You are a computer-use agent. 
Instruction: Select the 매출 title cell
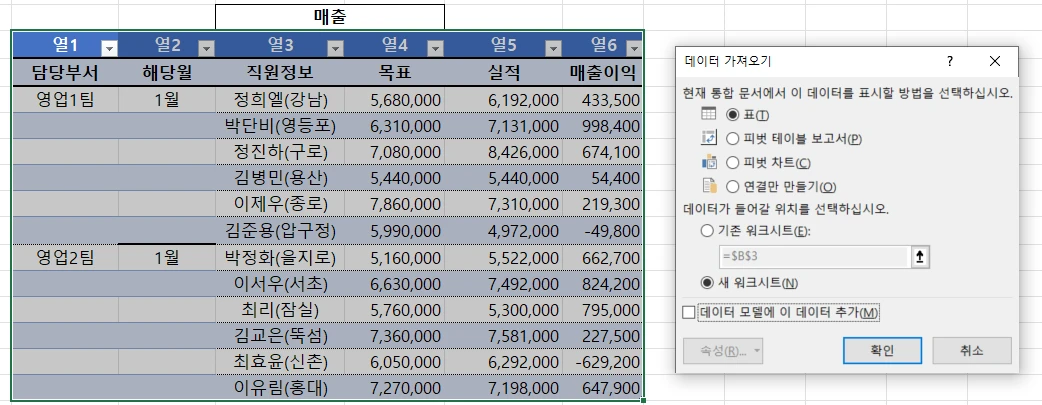(x=330, y=17)
